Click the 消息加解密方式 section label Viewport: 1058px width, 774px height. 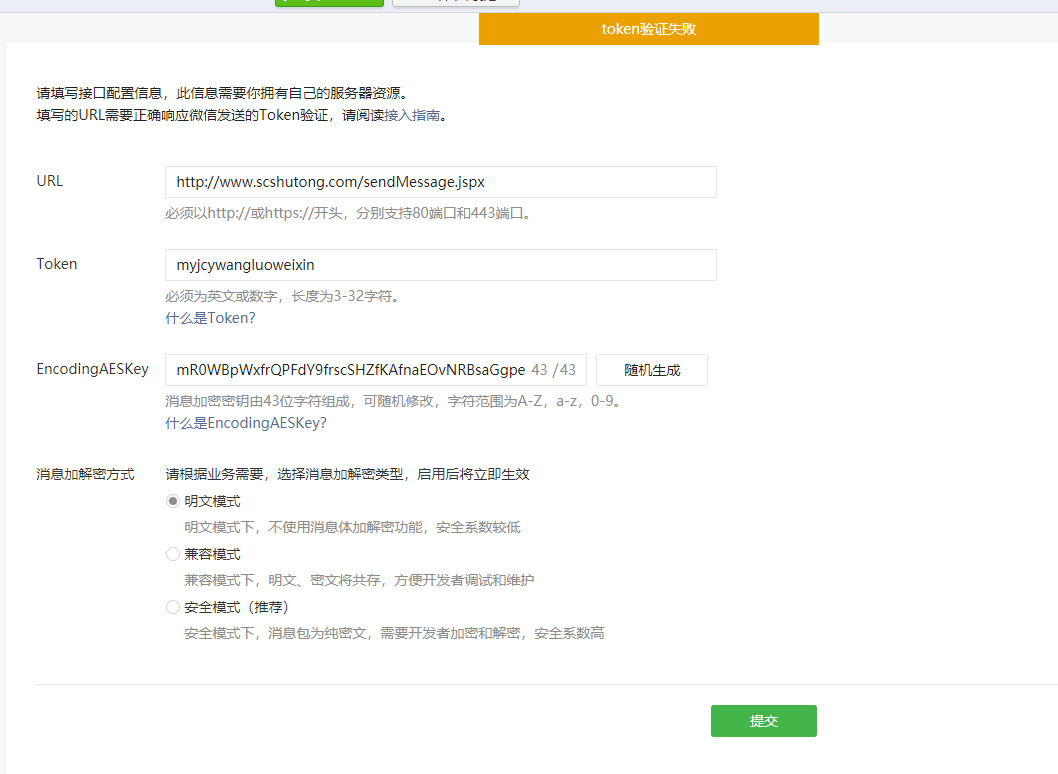click(85, 474)
